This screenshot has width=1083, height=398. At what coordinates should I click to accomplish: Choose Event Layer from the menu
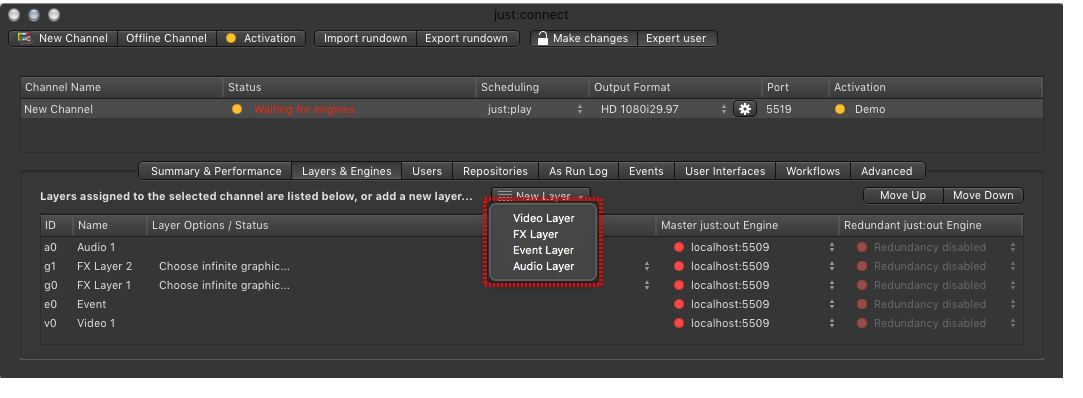pyautogui.click(x=544, y=250)
